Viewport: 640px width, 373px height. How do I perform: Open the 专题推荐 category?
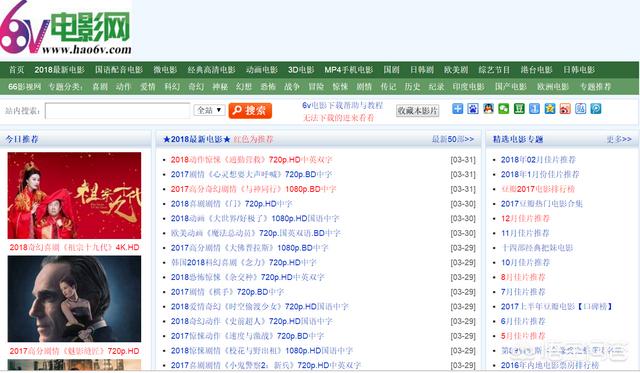coord(596,87)
